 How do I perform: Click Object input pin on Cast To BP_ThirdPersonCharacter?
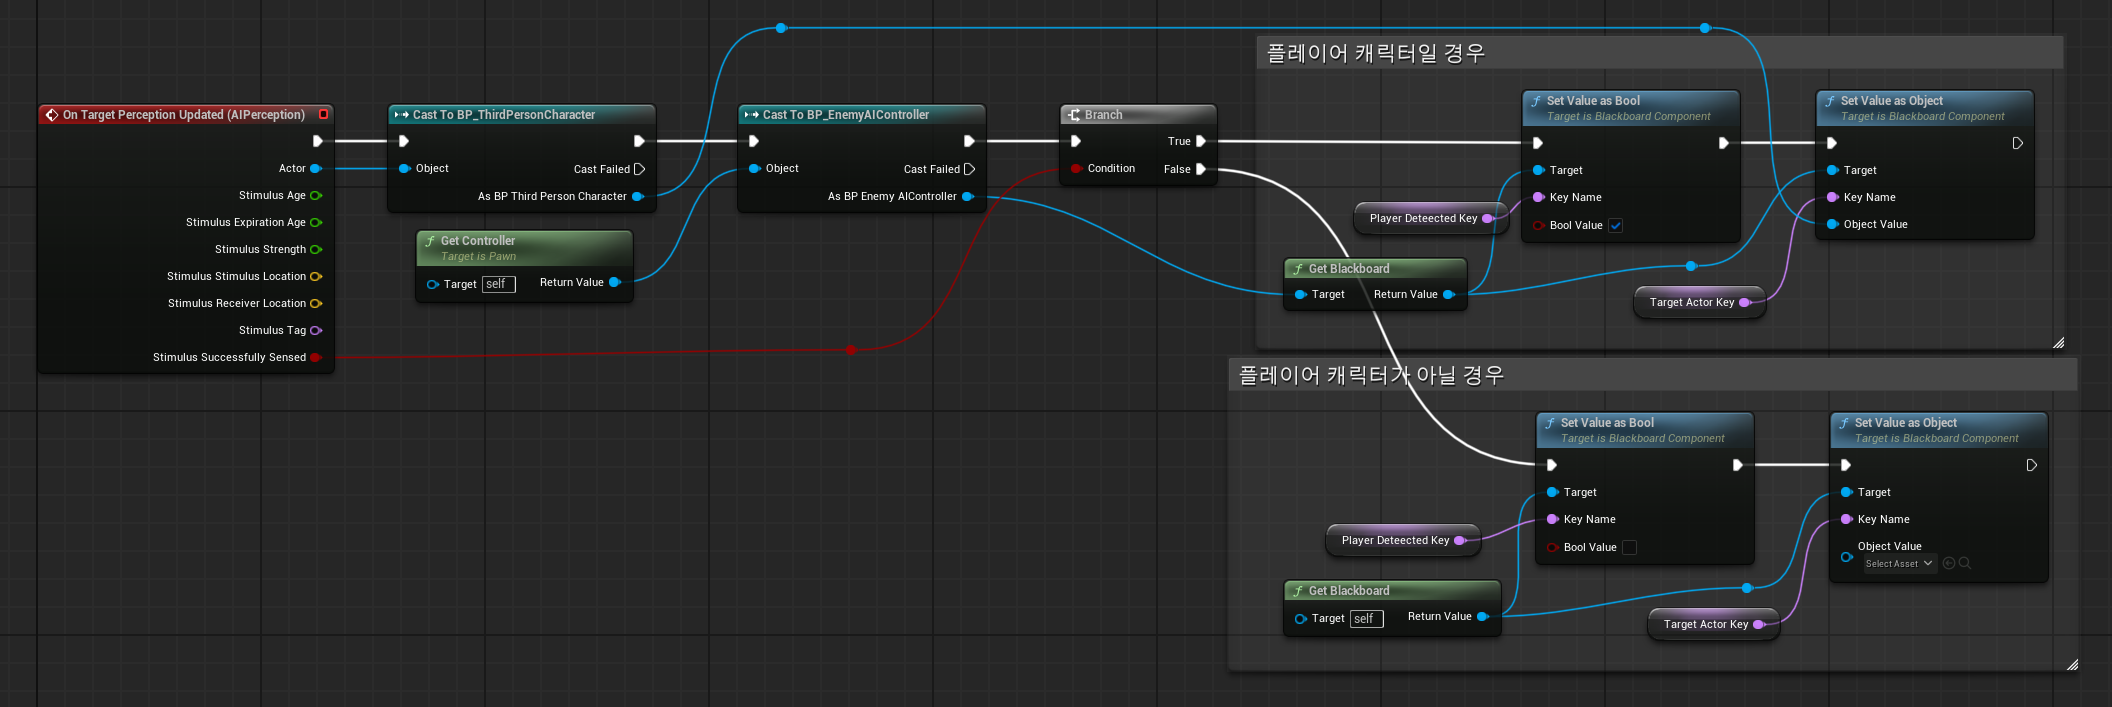point(405,169)
